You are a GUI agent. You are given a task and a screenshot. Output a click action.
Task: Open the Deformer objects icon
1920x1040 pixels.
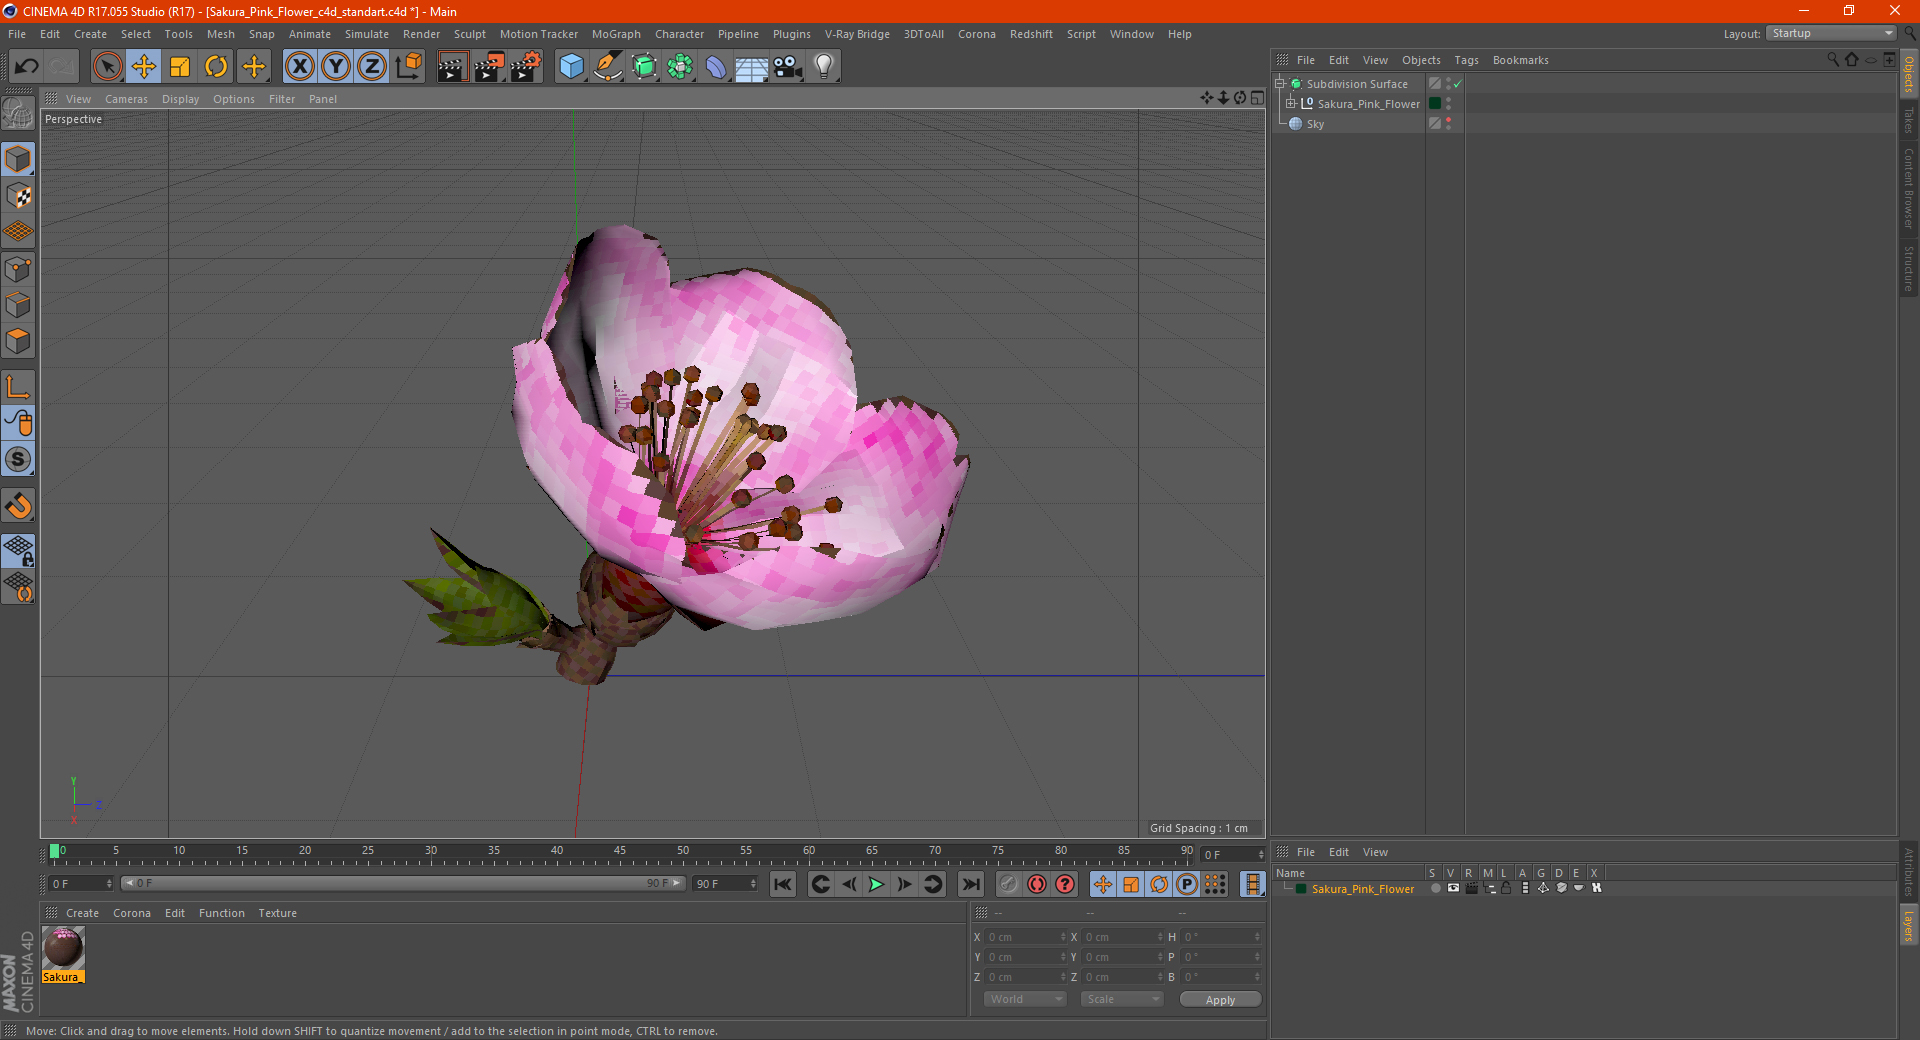click(x=716, y=67)
